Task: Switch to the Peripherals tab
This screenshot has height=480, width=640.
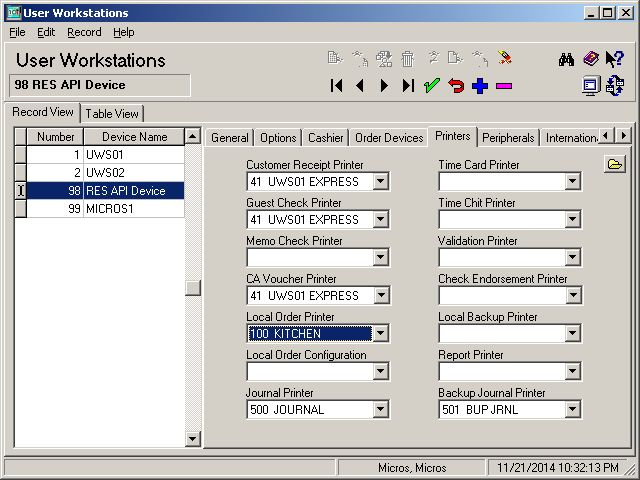Action: (x=508, y=138)
